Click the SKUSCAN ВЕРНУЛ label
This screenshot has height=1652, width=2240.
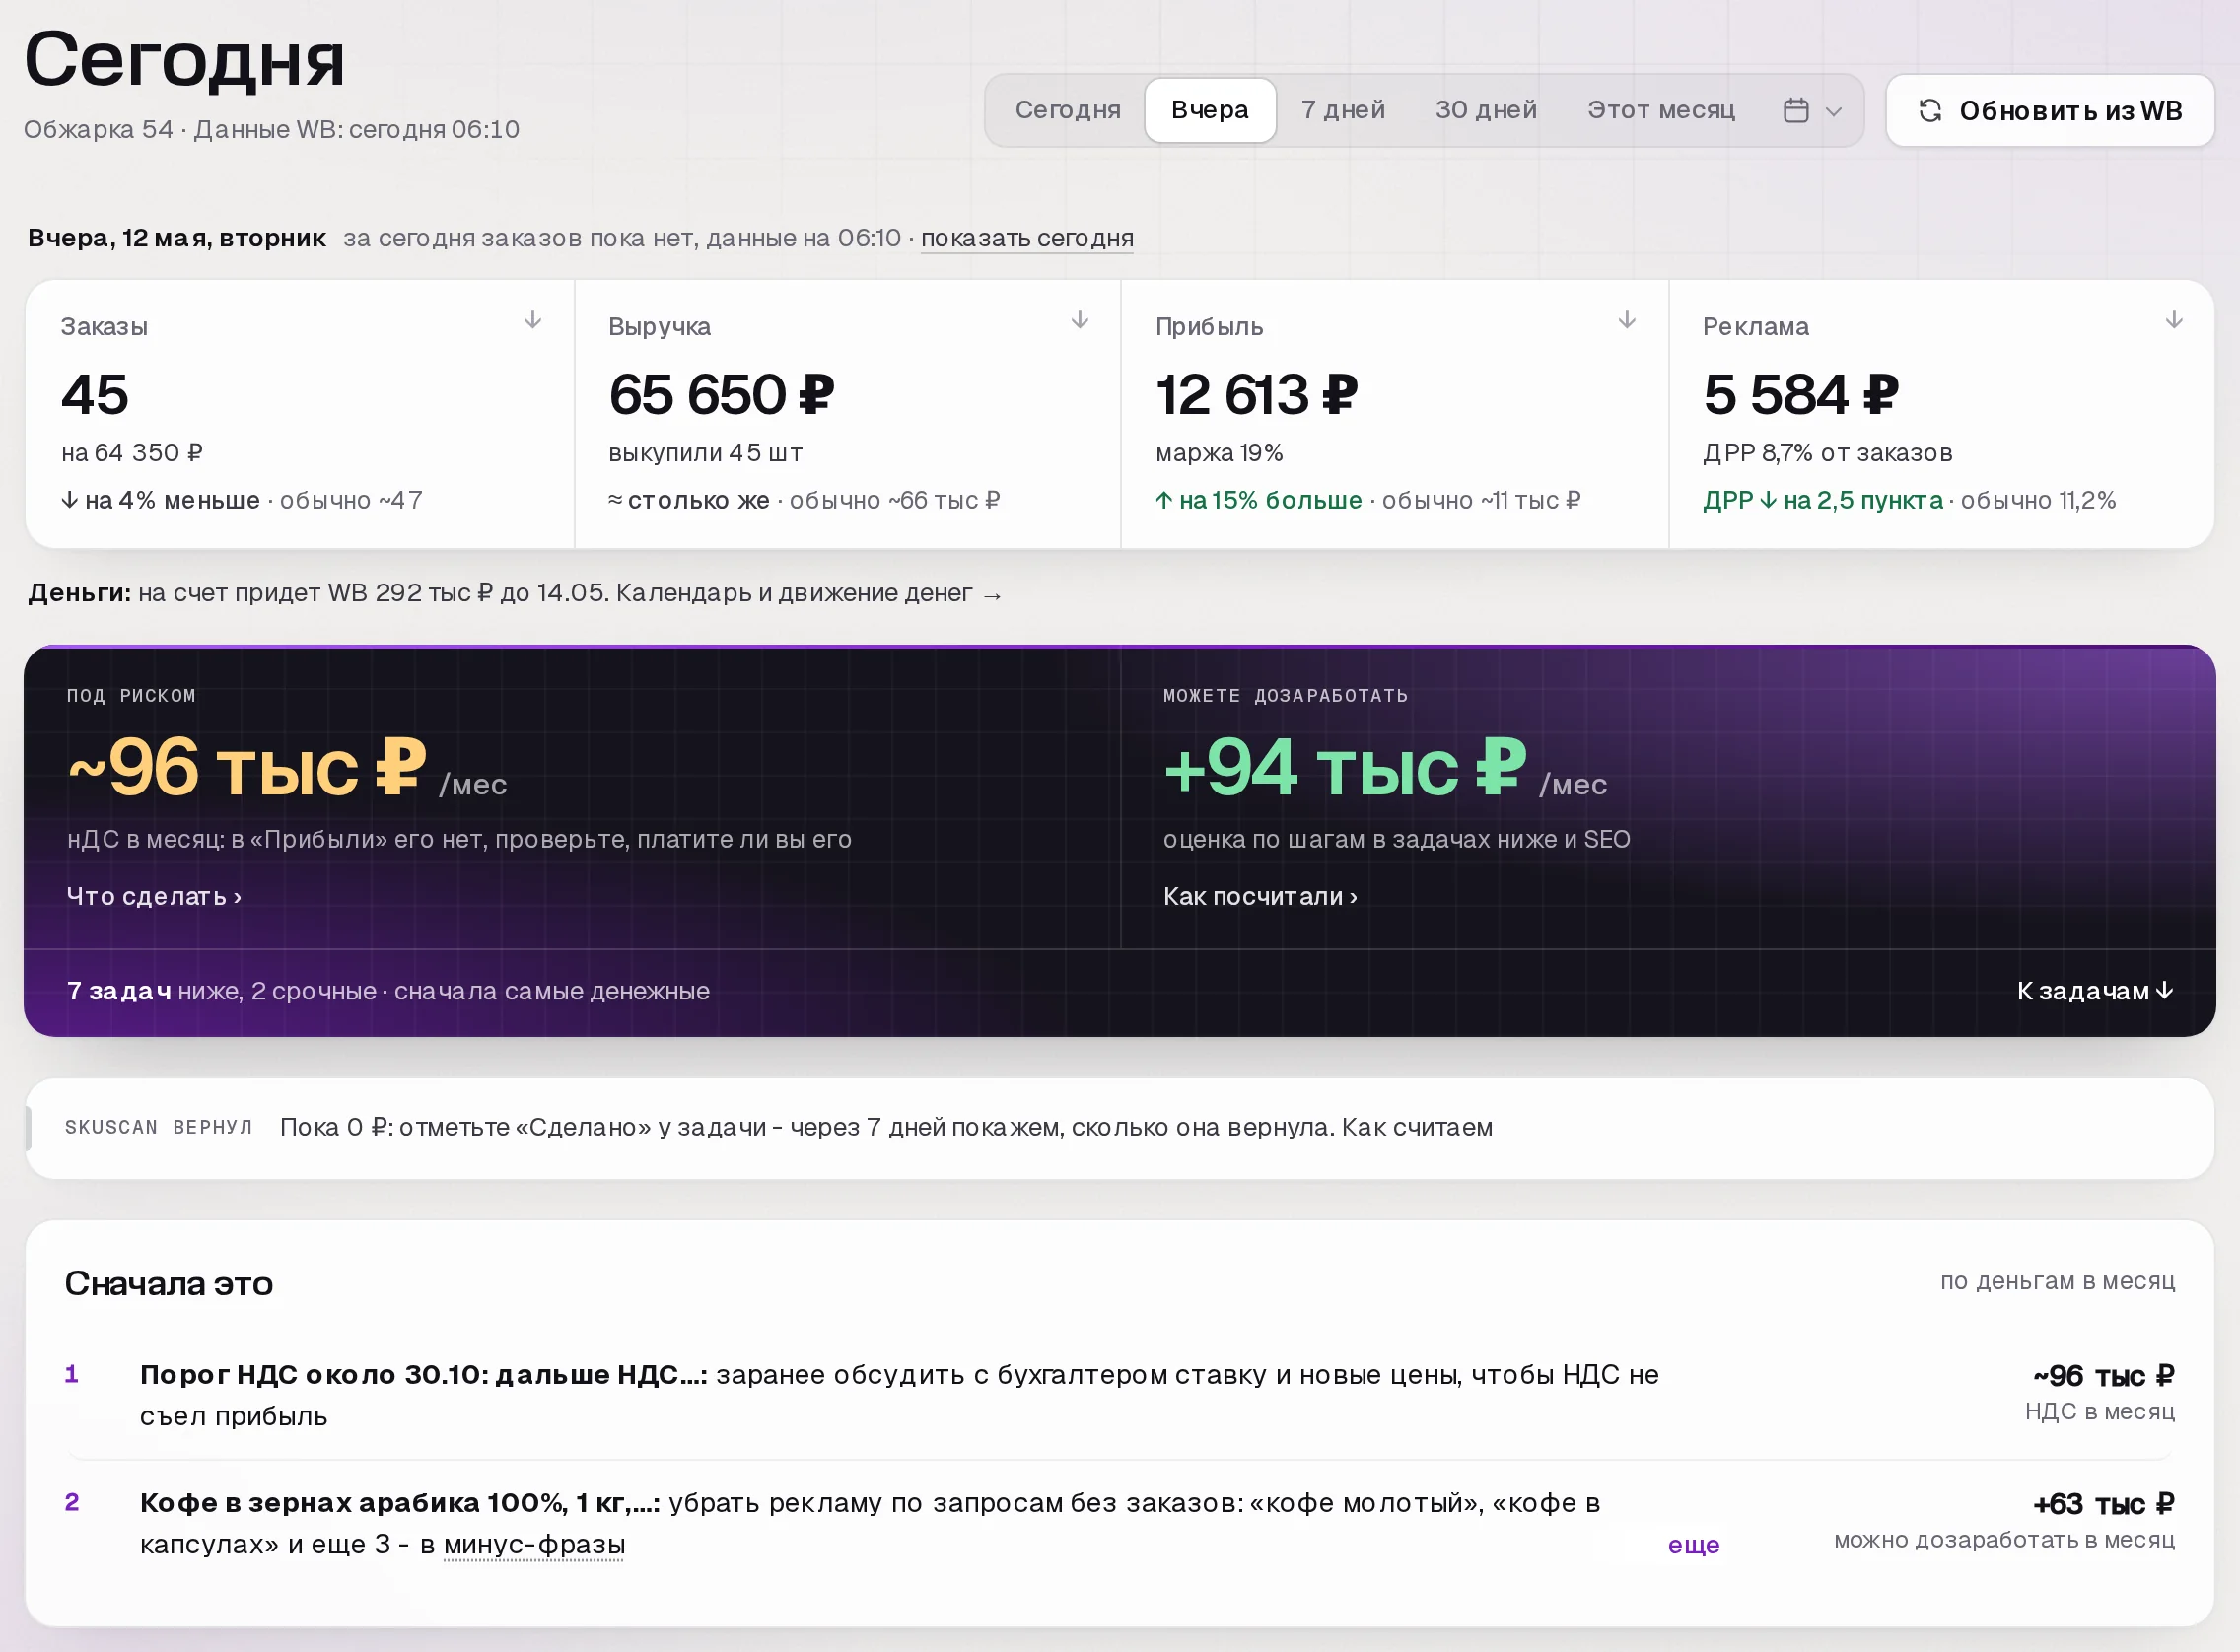pos(158,1127)
